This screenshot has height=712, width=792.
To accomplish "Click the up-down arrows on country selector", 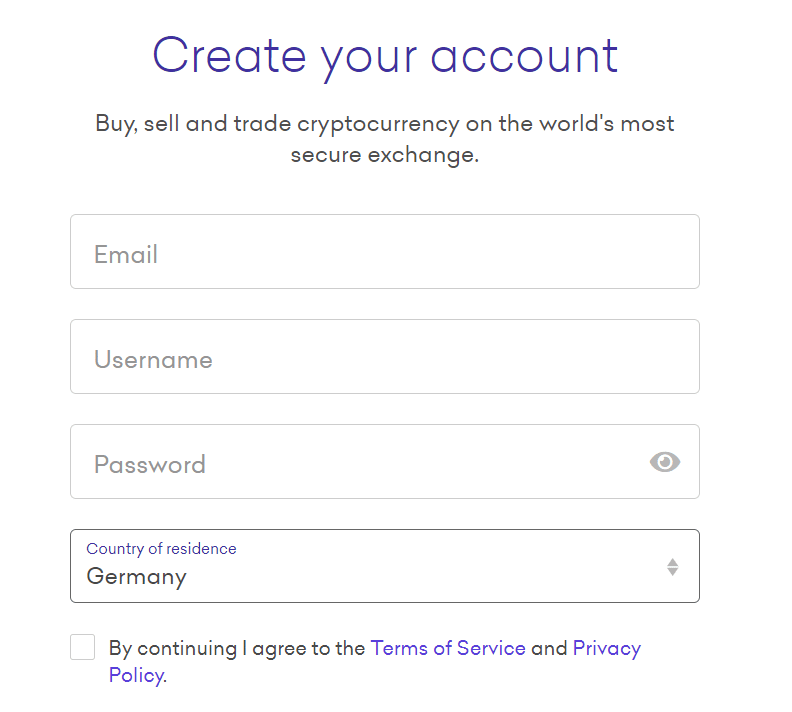I will 672,567.
